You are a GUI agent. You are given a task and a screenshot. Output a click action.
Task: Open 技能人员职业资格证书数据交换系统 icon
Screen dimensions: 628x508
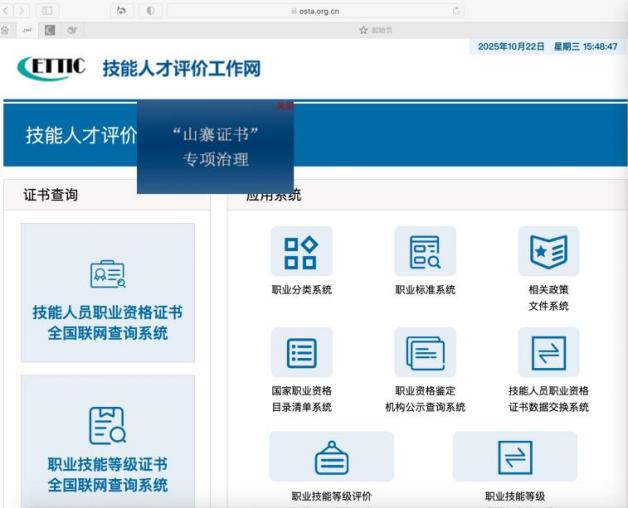548,352
